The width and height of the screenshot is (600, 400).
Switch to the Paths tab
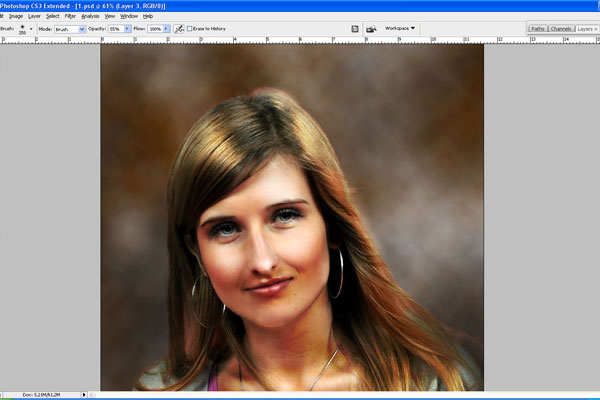pos(538,30)
